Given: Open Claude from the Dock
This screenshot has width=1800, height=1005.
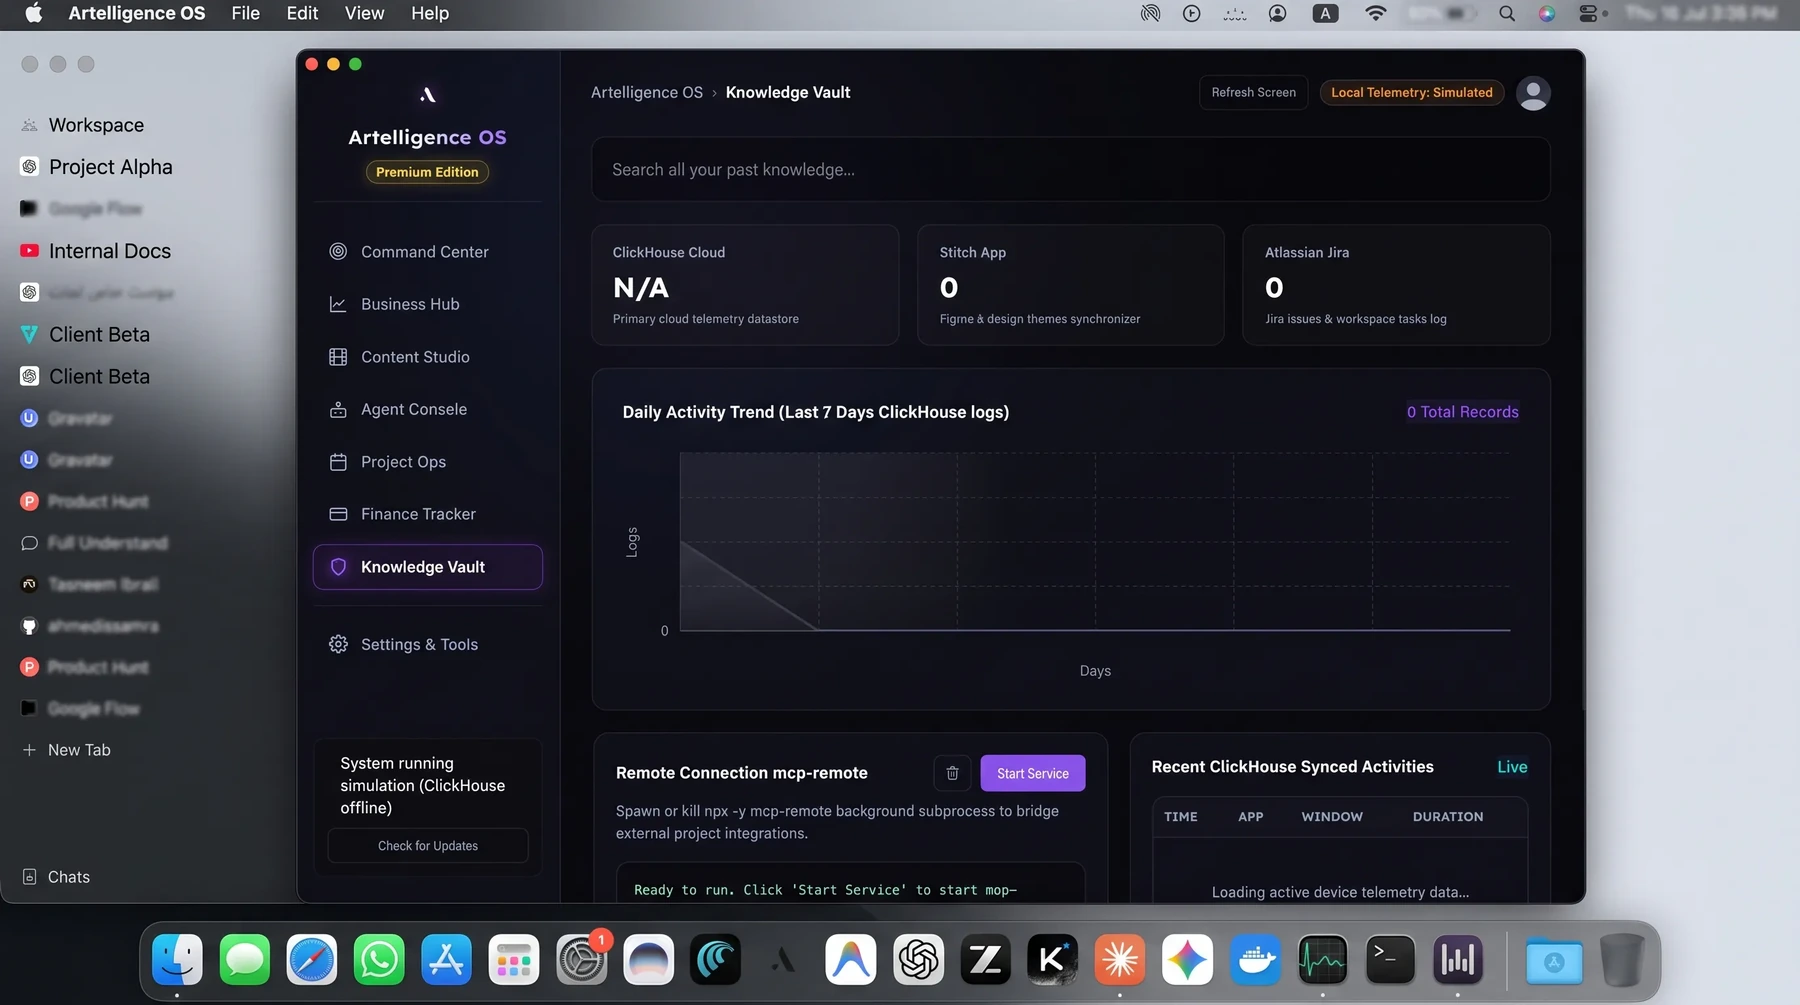Looking at the screenshot, I should (x=1120, y=960).
